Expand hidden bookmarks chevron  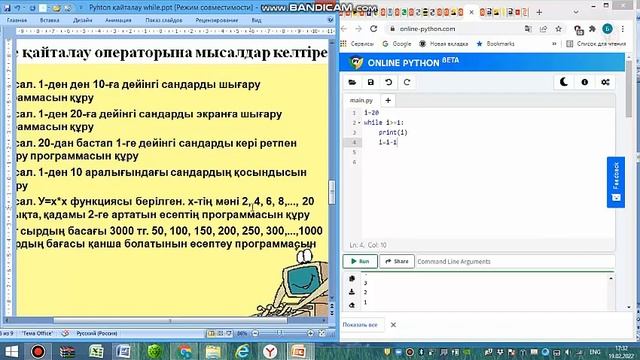pyautogui.click(x=554, y=44)
